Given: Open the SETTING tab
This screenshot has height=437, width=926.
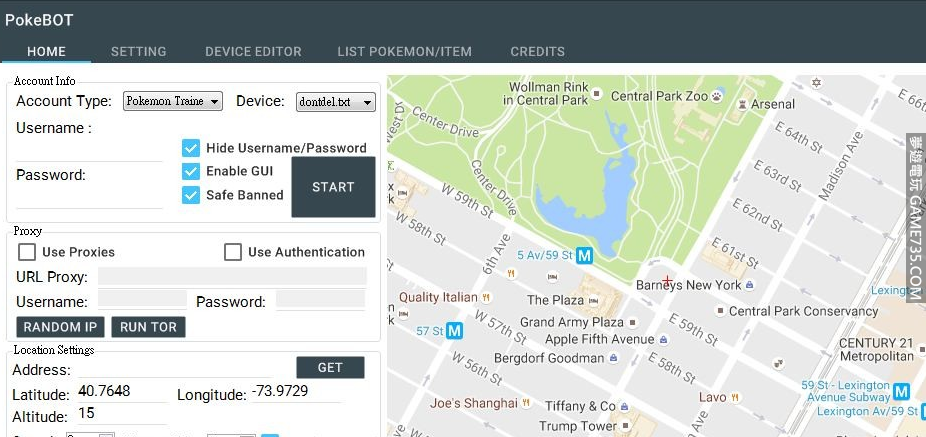Looking at the screenshot, I should point(138,51).
